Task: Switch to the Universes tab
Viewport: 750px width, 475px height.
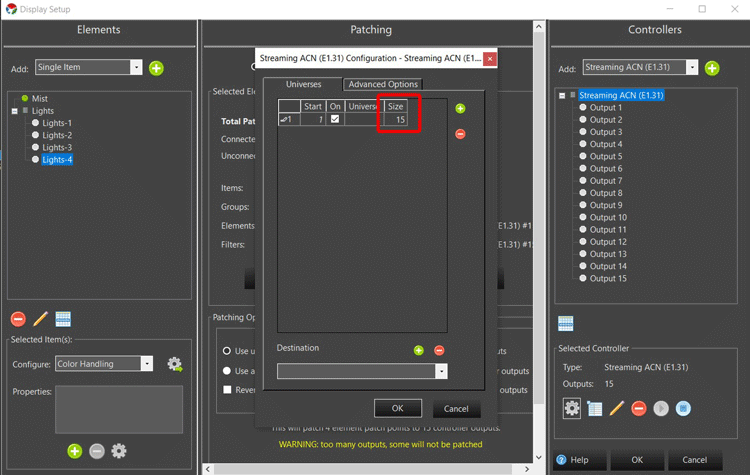Action: point(303,84)
